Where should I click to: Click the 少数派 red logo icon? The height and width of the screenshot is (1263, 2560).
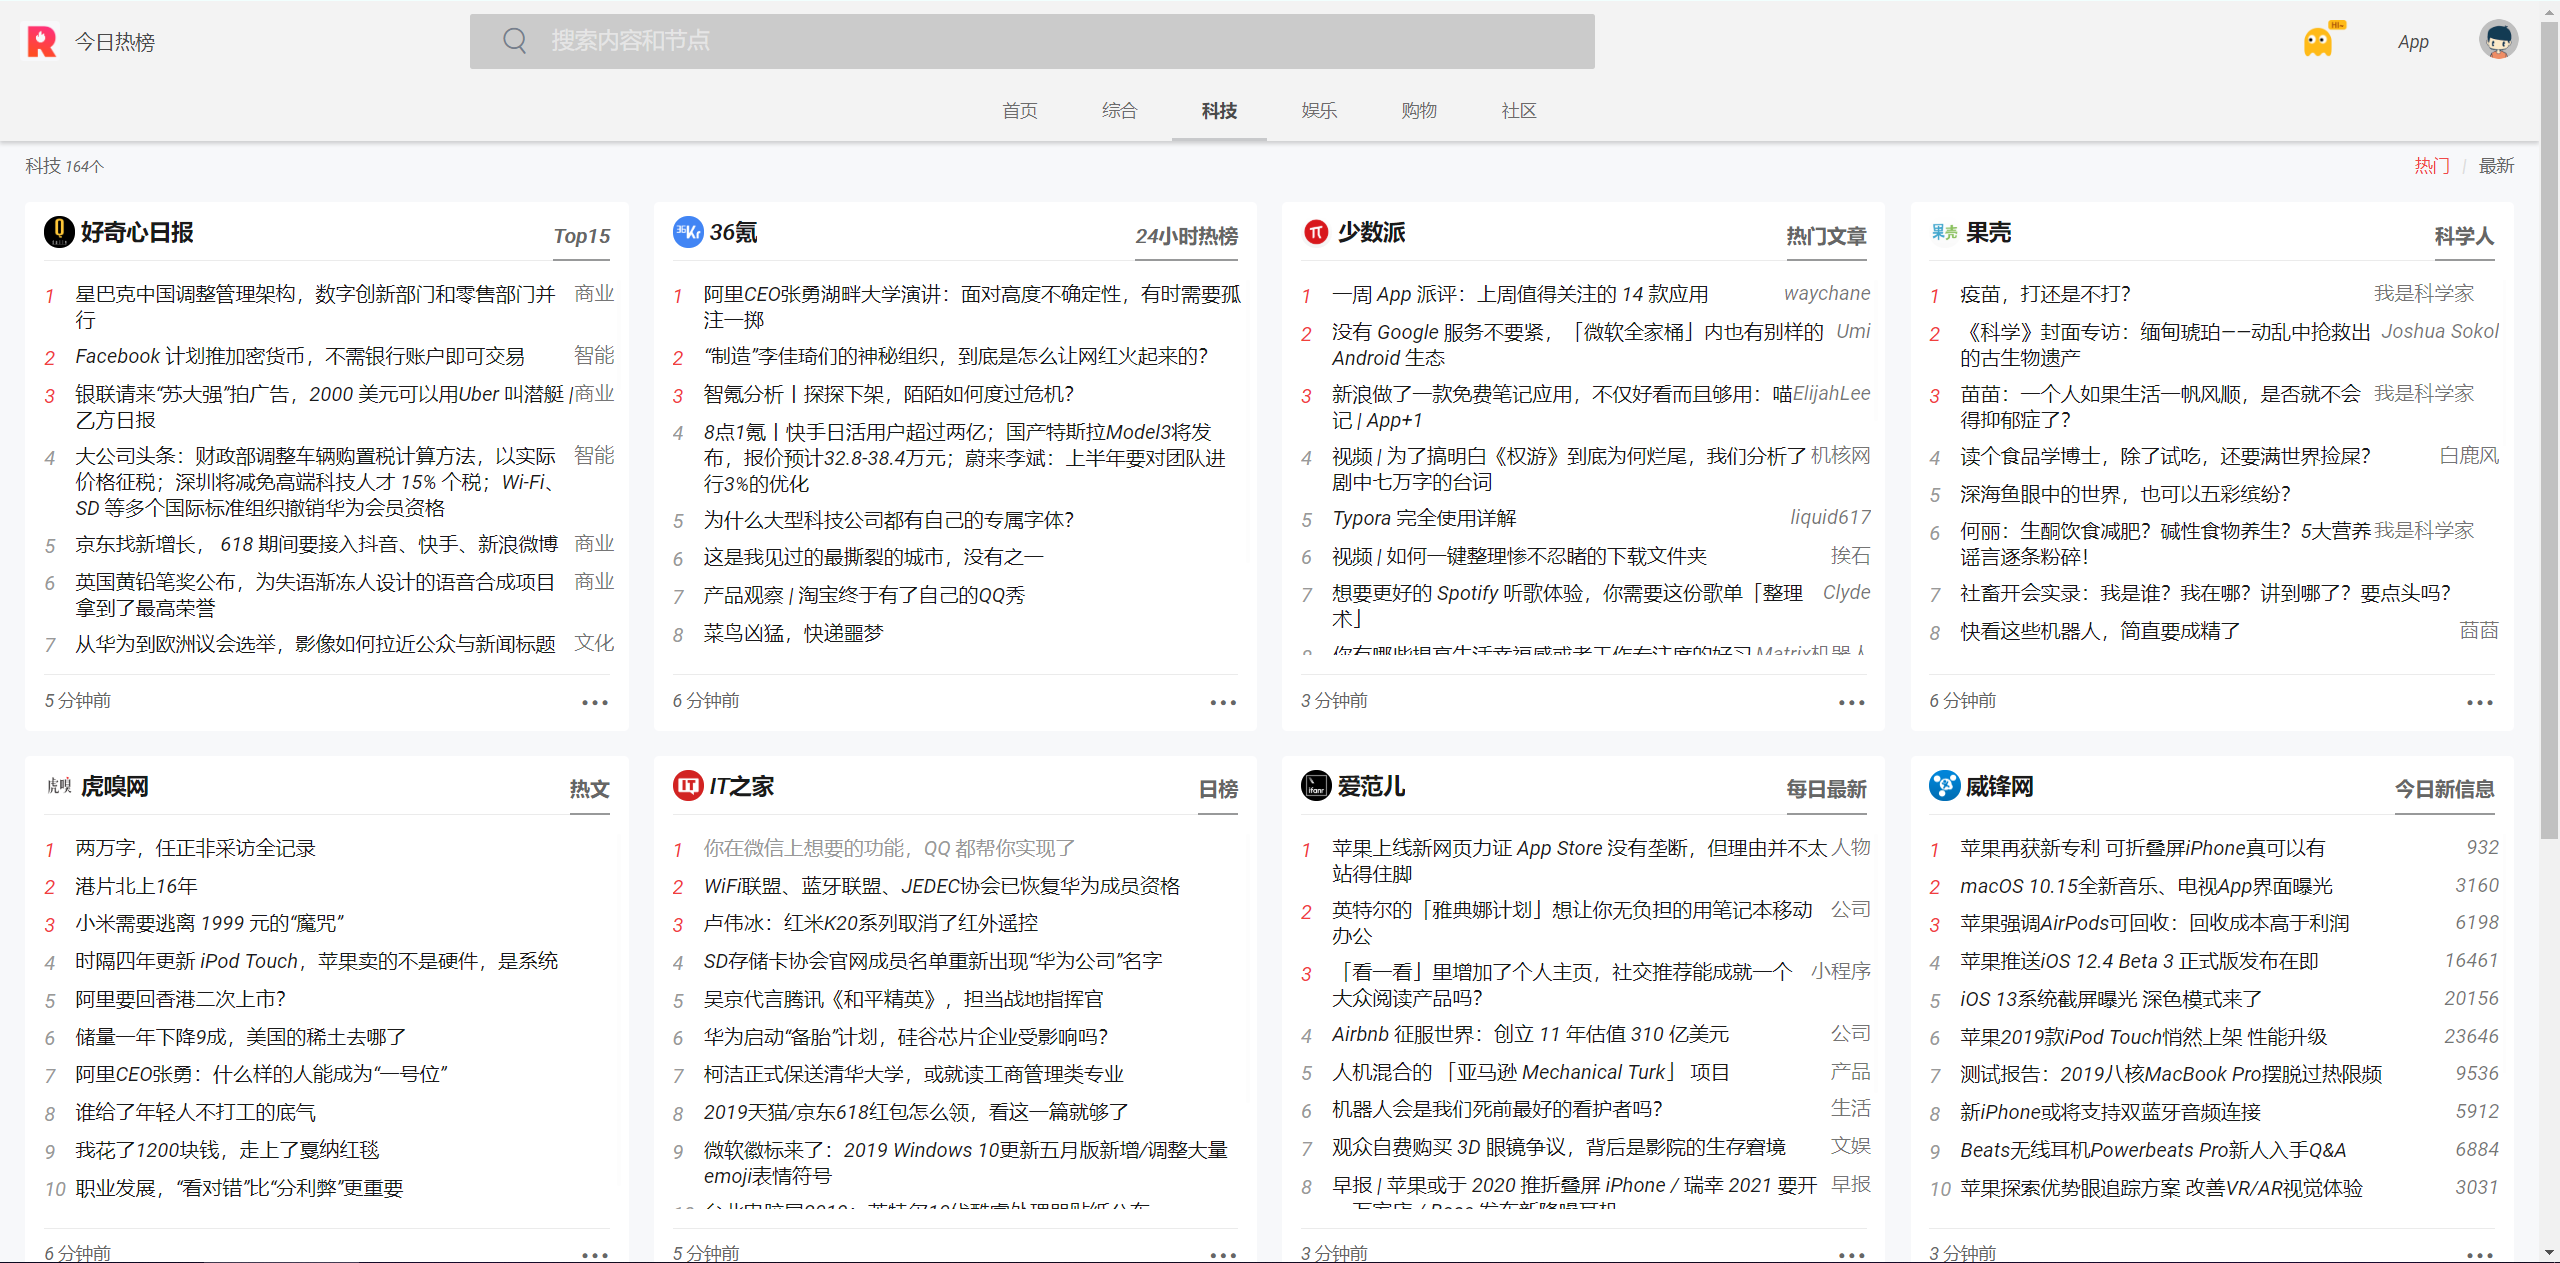1316,232
